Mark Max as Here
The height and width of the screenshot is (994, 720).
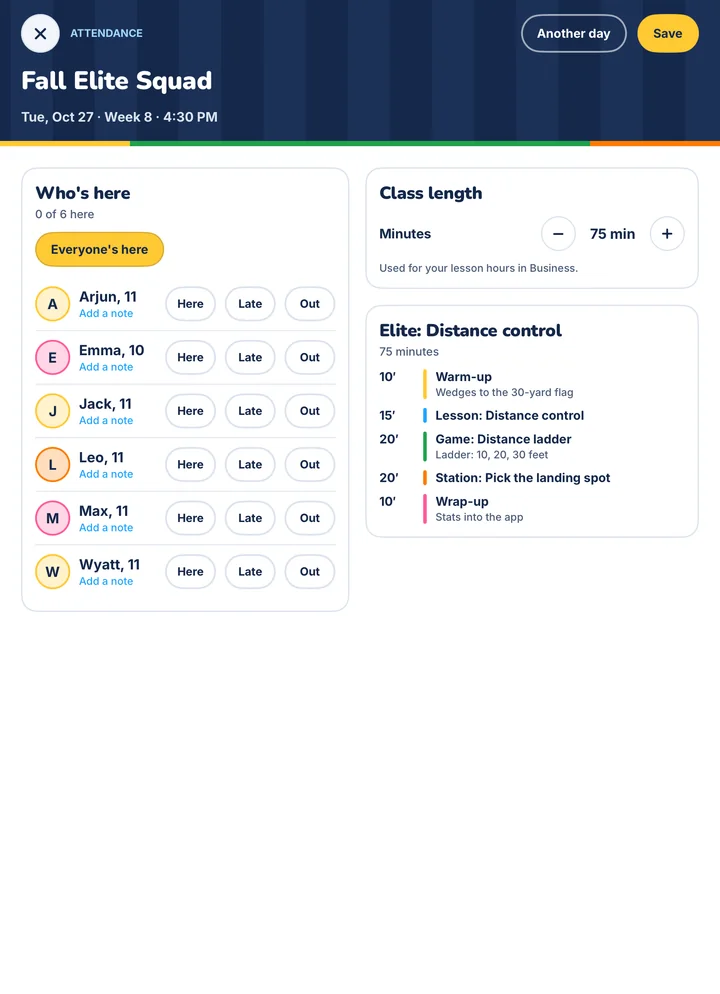coord(191,519)
